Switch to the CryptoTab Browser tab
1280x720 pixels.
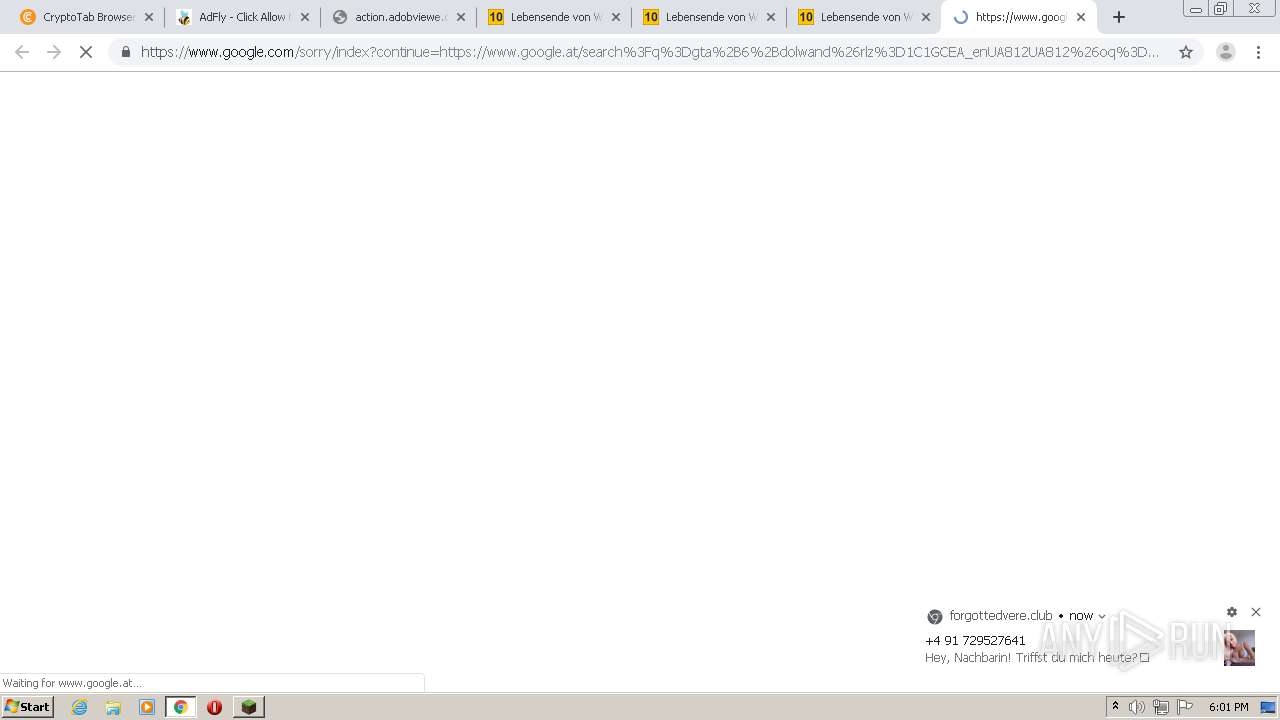pos(86,17)
